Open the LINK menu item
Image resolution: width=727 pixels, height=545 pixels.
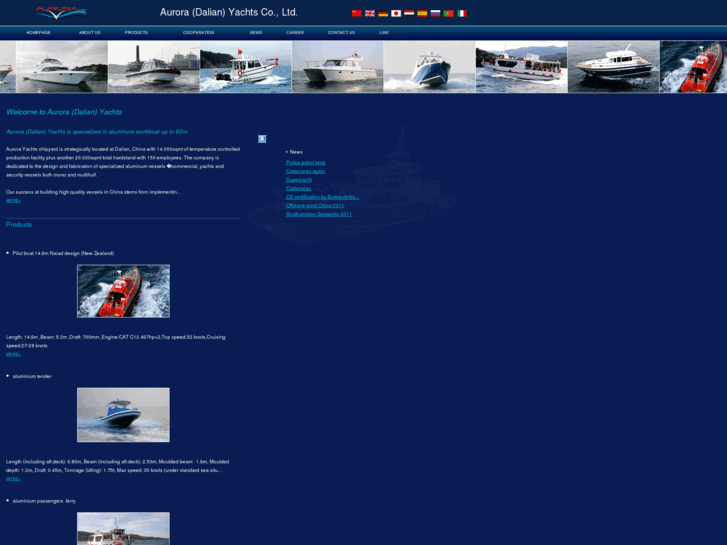point(384,32)
